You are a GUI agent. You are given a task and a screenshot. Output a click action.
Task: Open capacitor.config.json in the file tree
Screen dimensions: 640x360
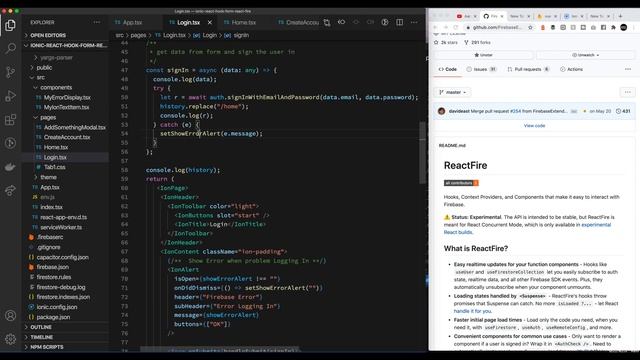click(x=62, y=257)
